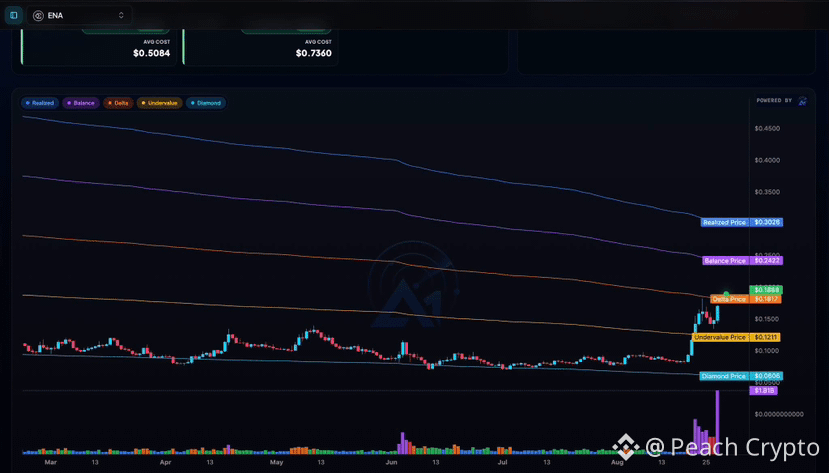Click the $0.7360 average cost value
This screenshot has height=473, width=829.
pyautogui.click(x=314, y=53)
